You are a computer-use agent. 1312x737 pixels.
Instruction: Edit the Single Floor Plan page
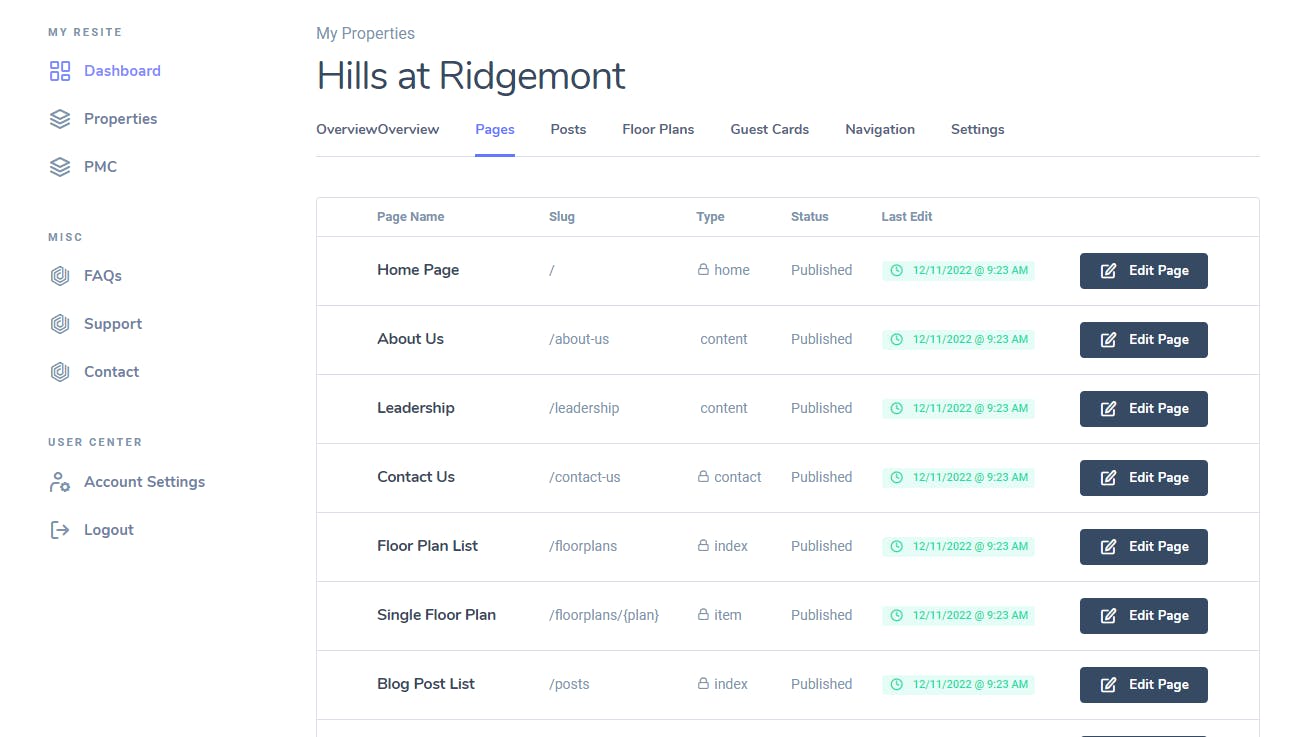(x=1143, y=616)
